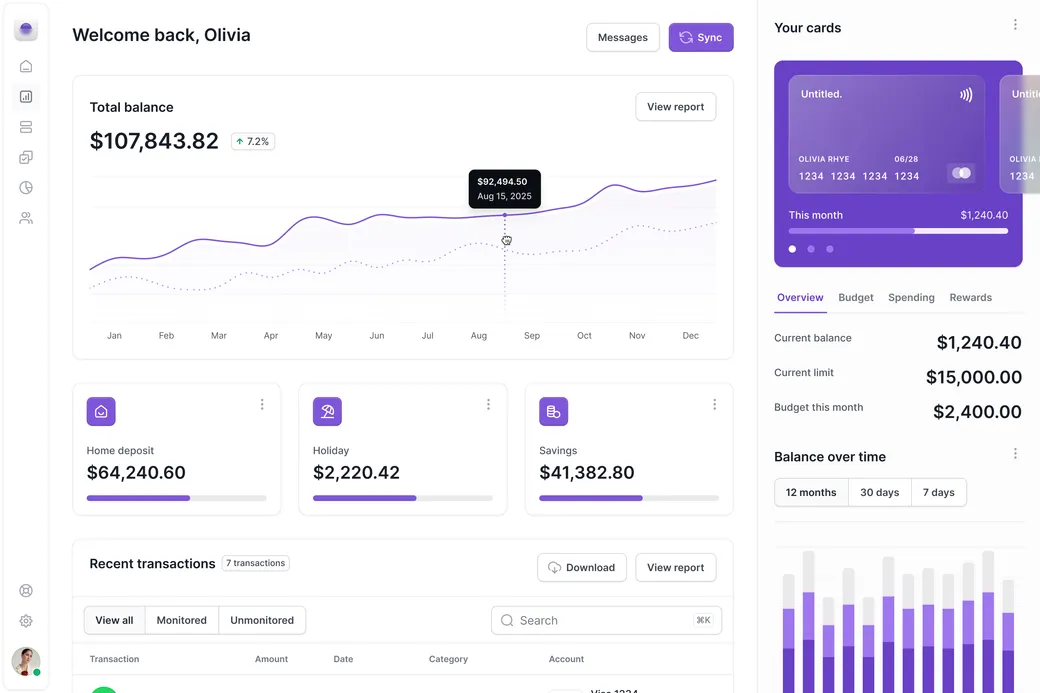Viewport: 1040px width, 693px height.
Task: Click the Savings progress bar
Action: tap(629, 498)
